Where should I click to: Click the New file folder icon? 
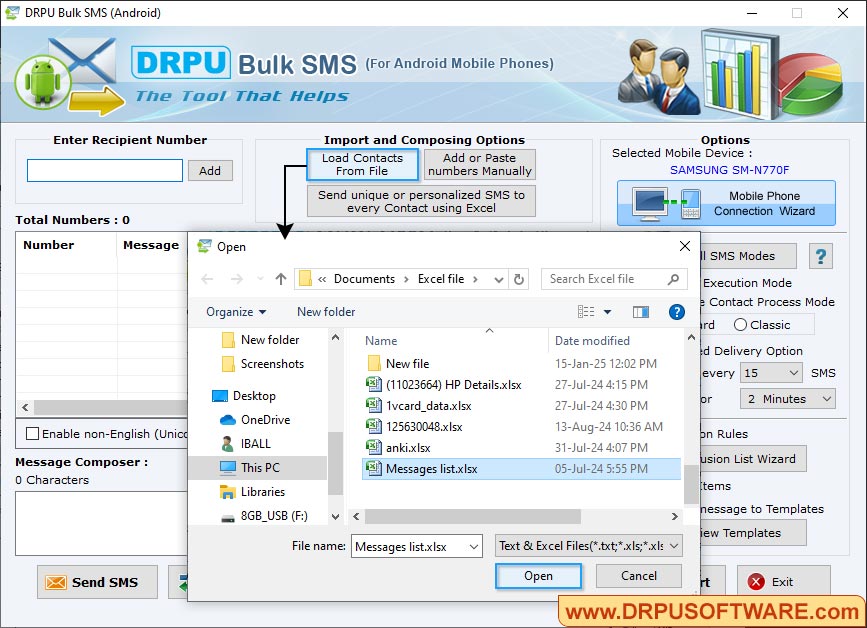(x=374, y=363)
